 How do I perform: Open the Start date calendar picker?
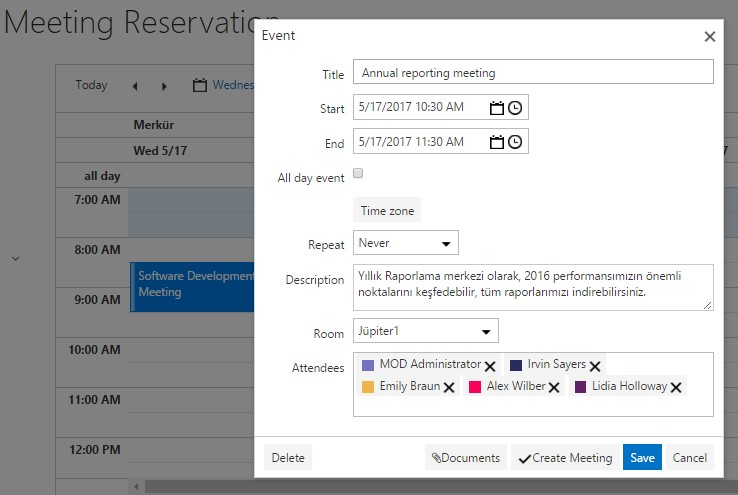(497, 108)
